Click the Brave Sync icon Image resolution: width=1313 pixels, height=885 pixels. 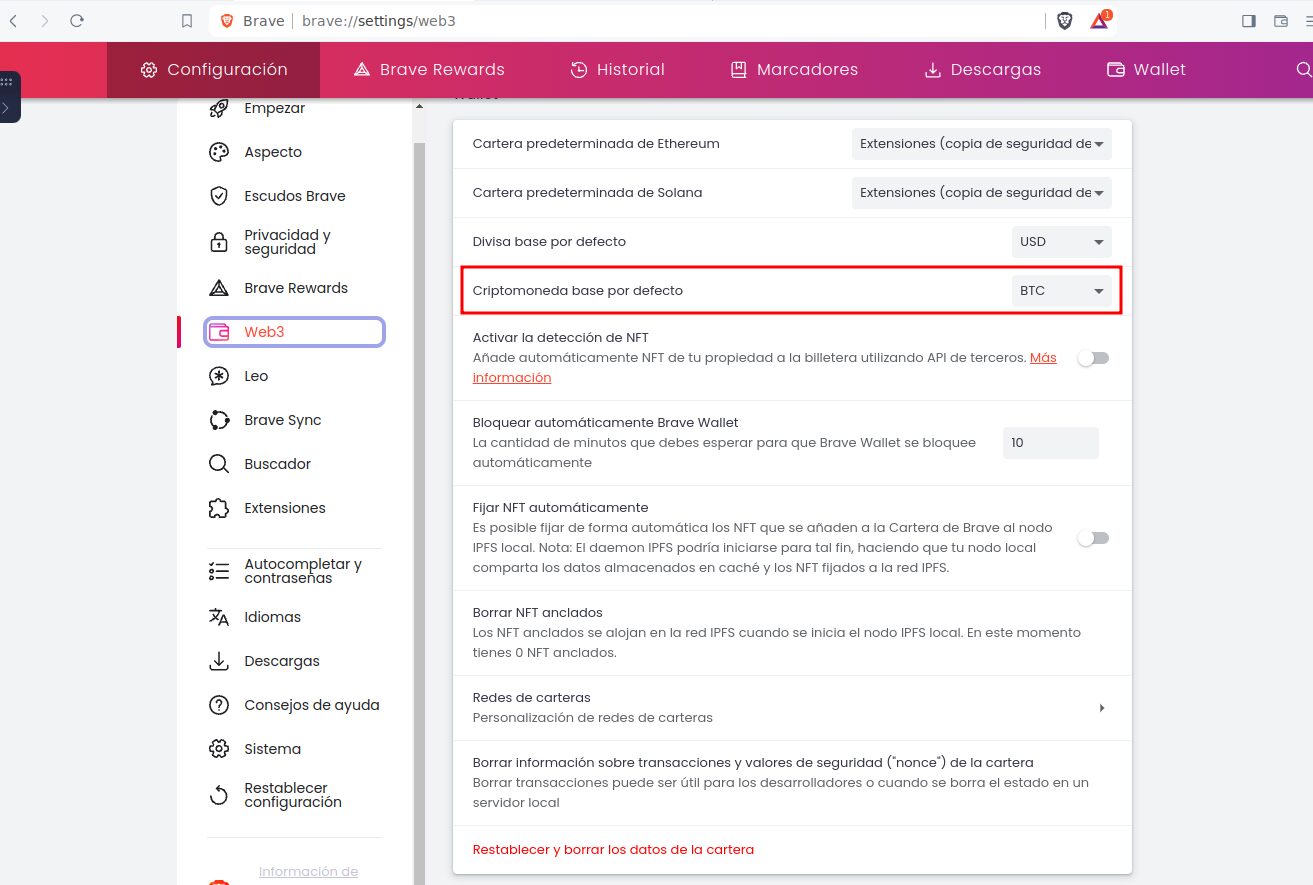[219, 420]
